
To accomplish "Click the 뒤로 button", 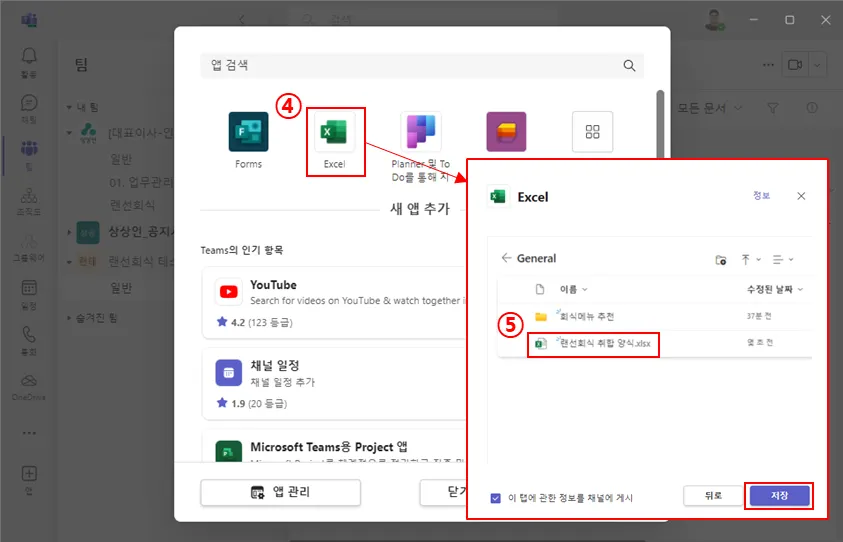I will 713,496.
